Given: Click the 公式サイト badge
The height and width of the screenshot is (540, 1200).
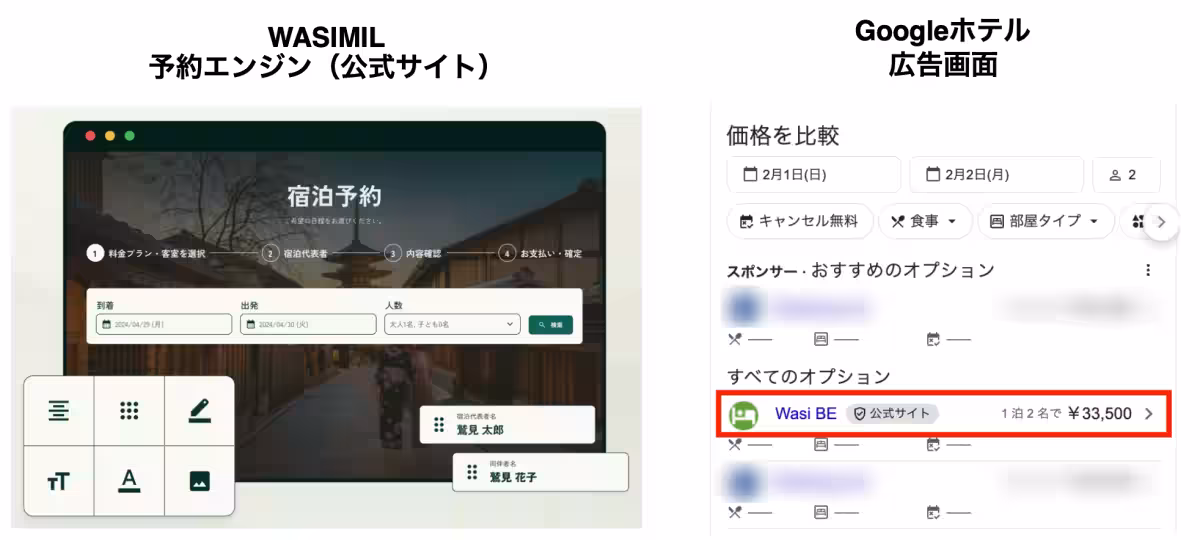Looking at the screenshot, I should tap(892, 414).
